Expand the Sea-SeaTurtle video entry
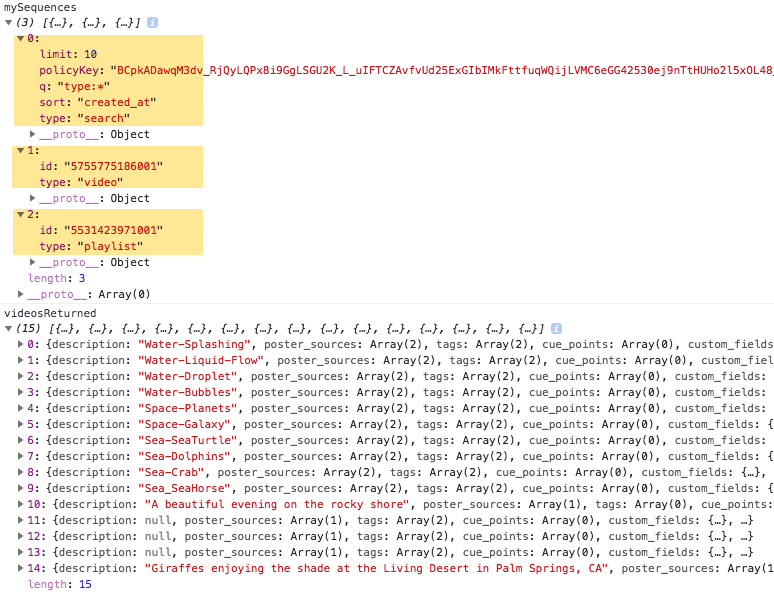774x594 pixels. tap(21, 440)
